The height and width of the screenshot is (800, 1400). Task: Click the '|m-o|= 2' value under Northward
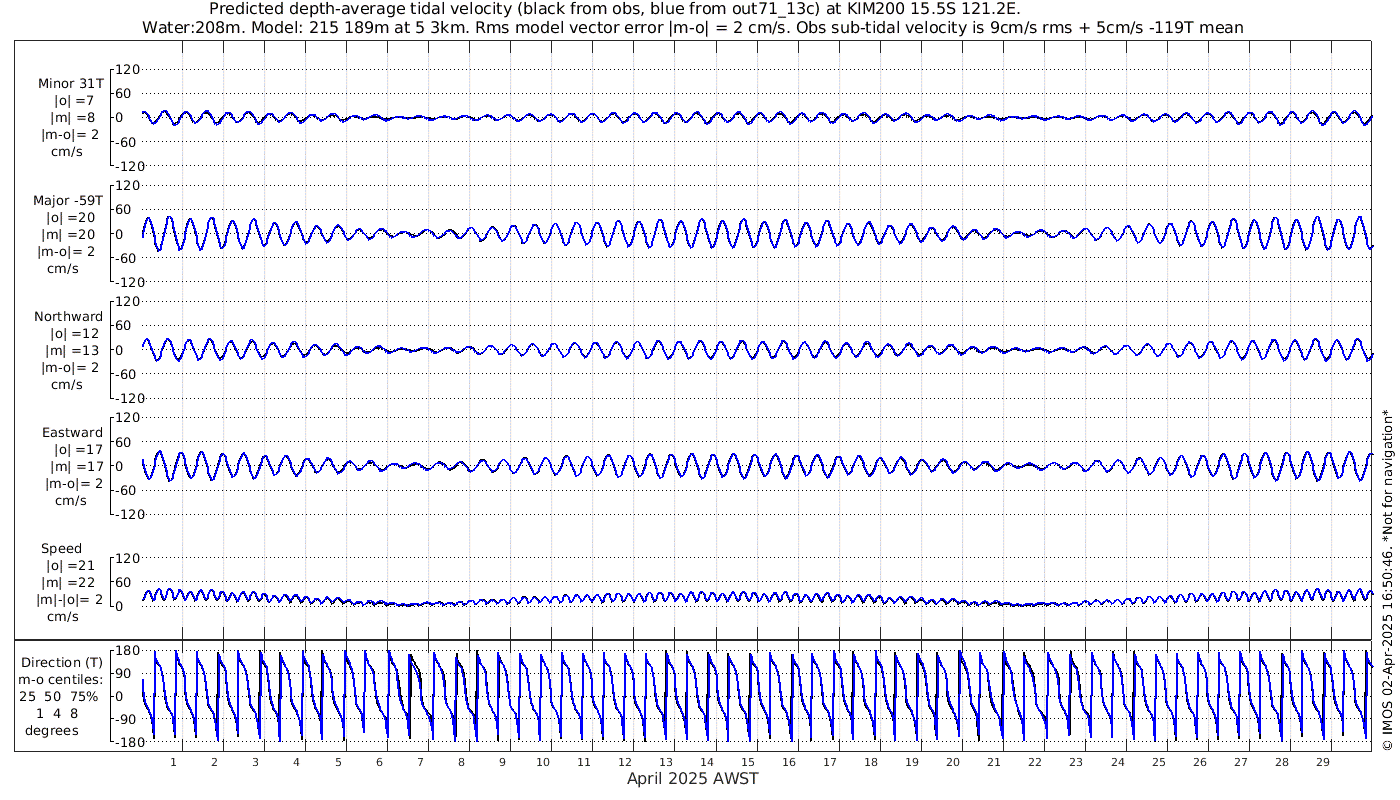70,367
